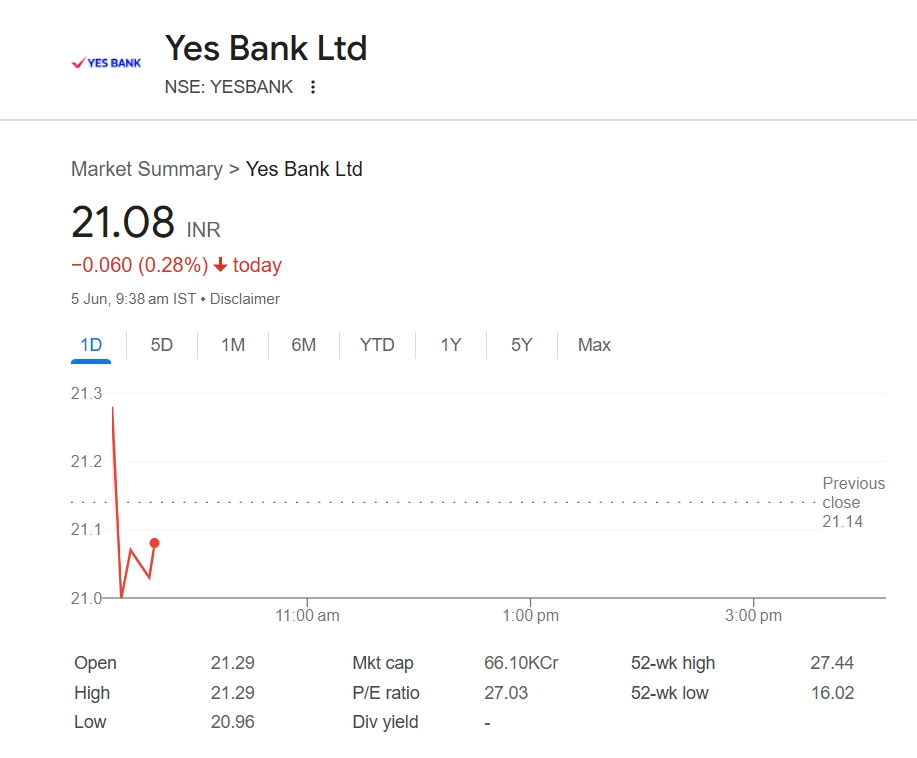
Task: View the 1Y chart range
Action: 451,345
